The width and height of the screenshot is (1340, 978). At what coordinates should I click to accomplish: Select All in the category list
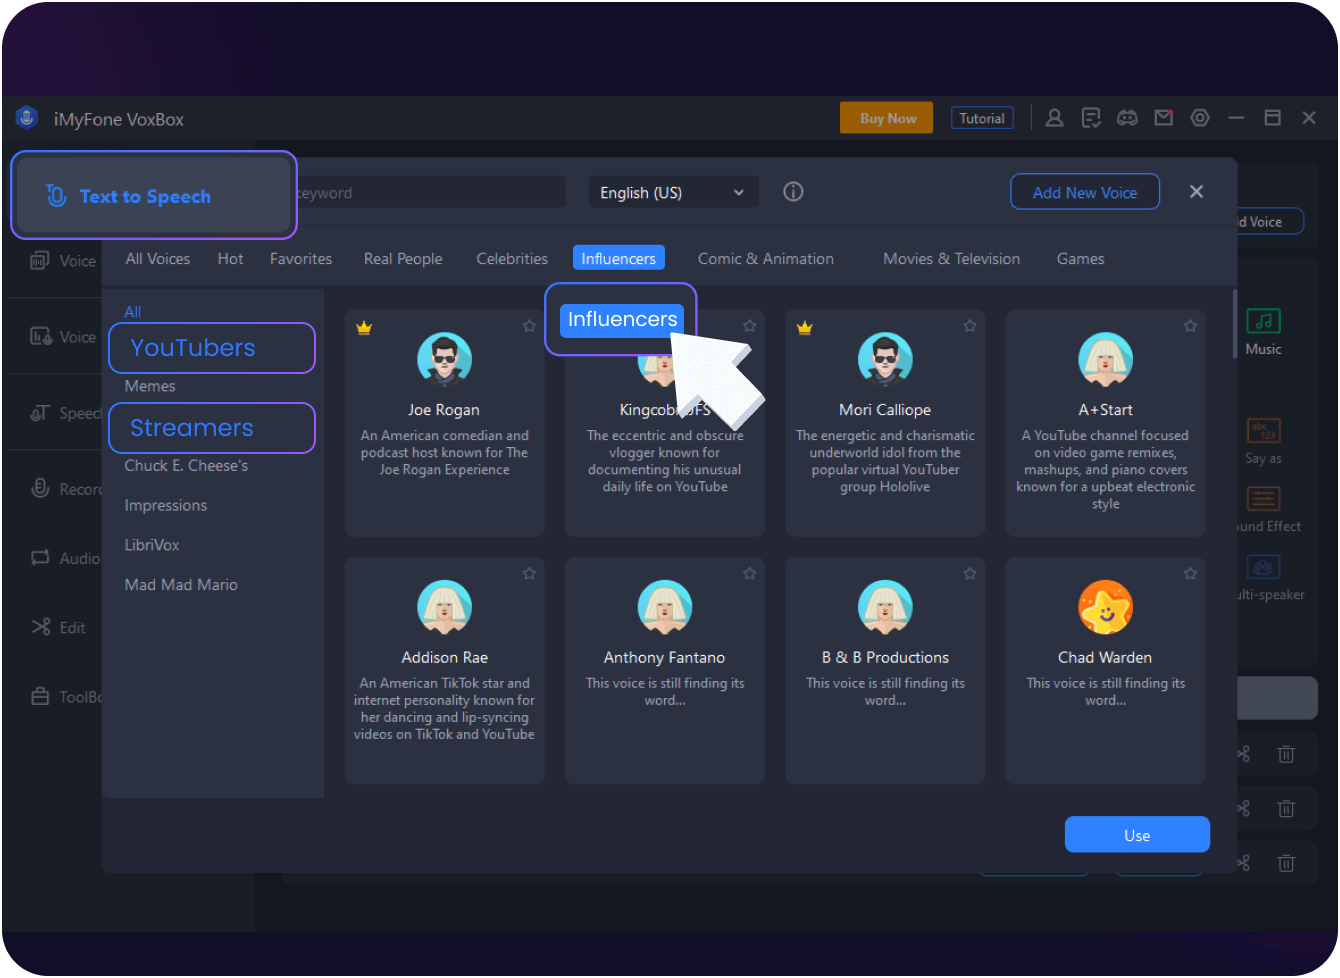(x=133, y=312)
